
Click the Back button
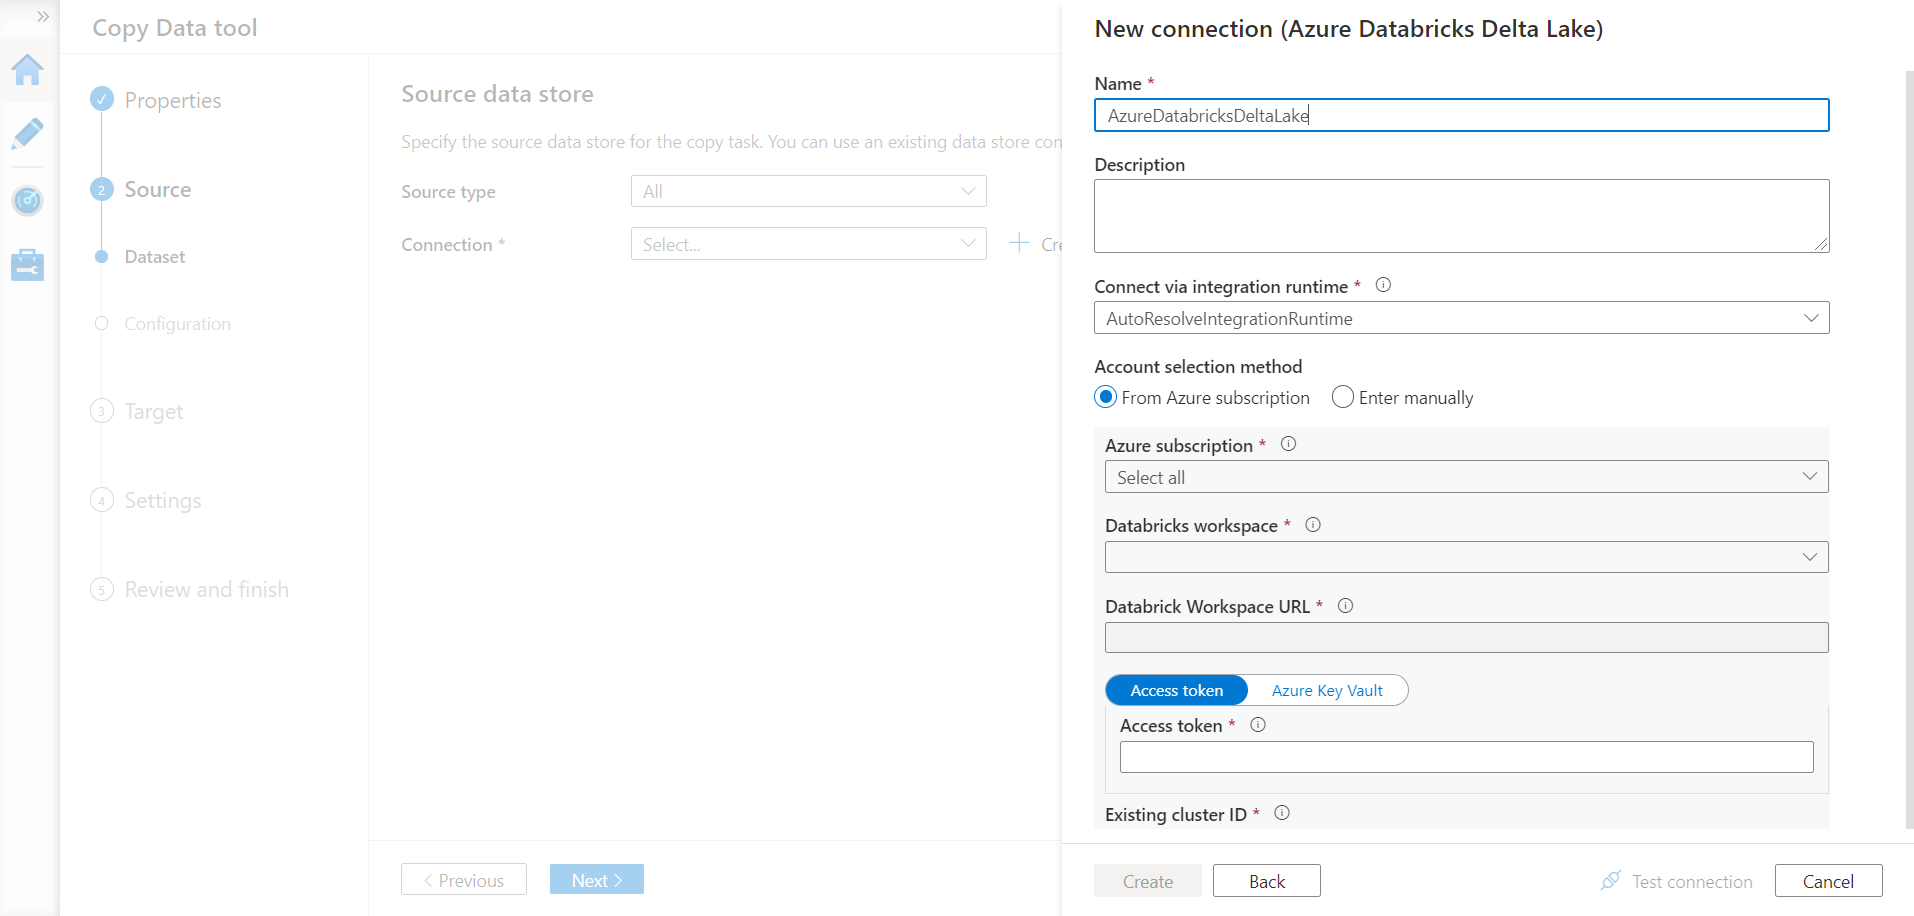click(1266, 881)
